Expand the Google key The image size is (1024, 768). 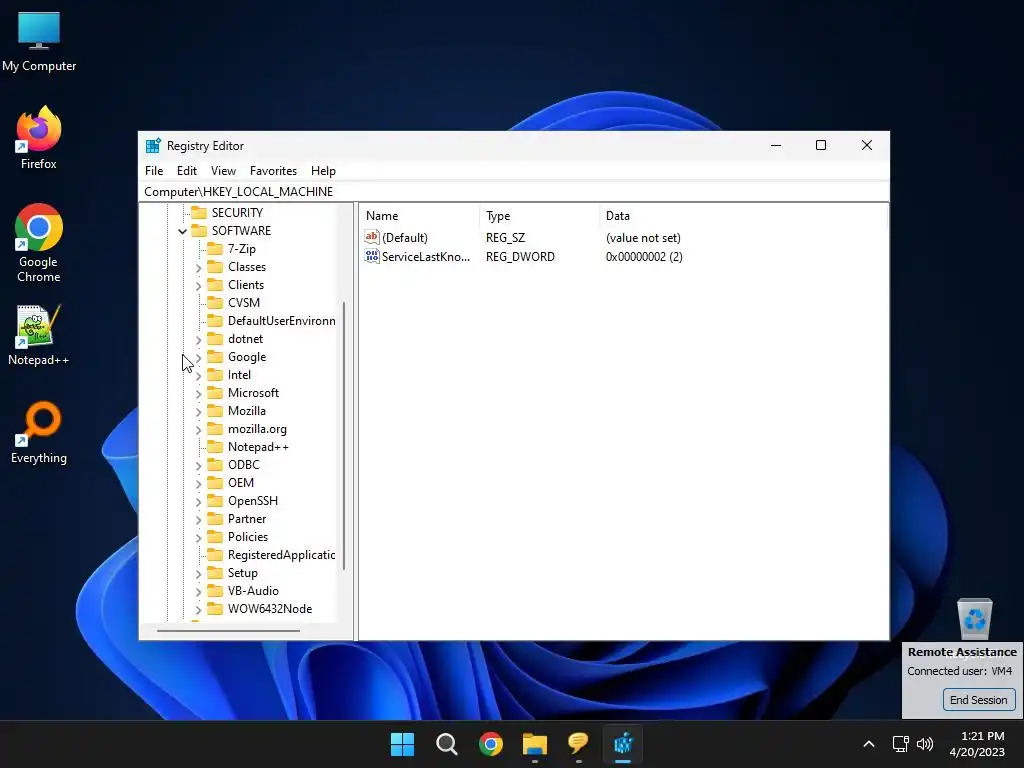tap(199, 357)
